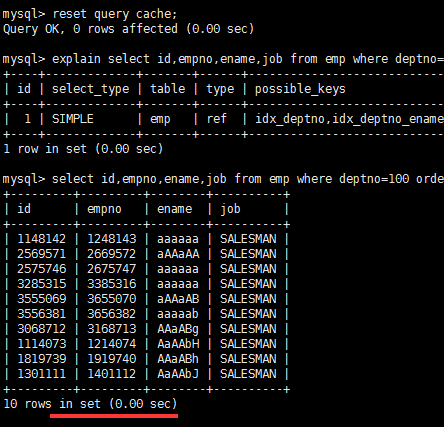Click ename 'aaaaab' in row 3556381
This screenshot has height=427, width=444.
tap(178, 314)
